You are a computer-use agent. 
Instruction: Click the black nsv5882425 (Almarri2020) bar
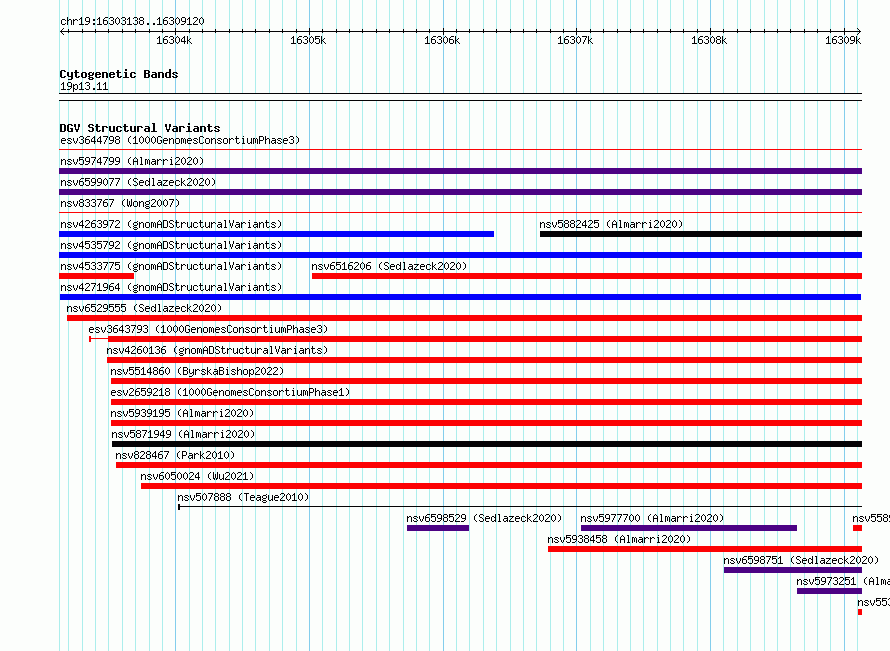coord(701,234)
